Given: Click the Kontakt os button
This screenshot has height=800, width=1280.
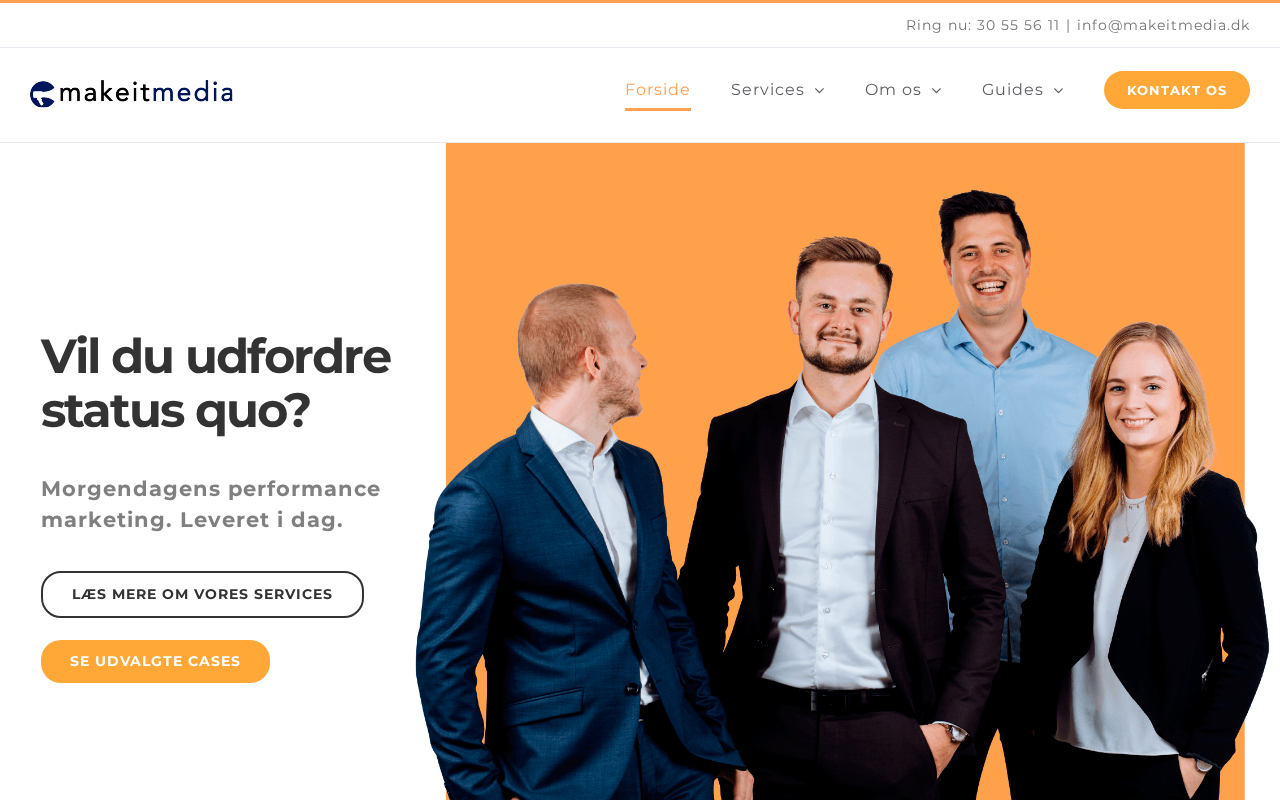Looking at the screenshot, I should pos(1177,90).
